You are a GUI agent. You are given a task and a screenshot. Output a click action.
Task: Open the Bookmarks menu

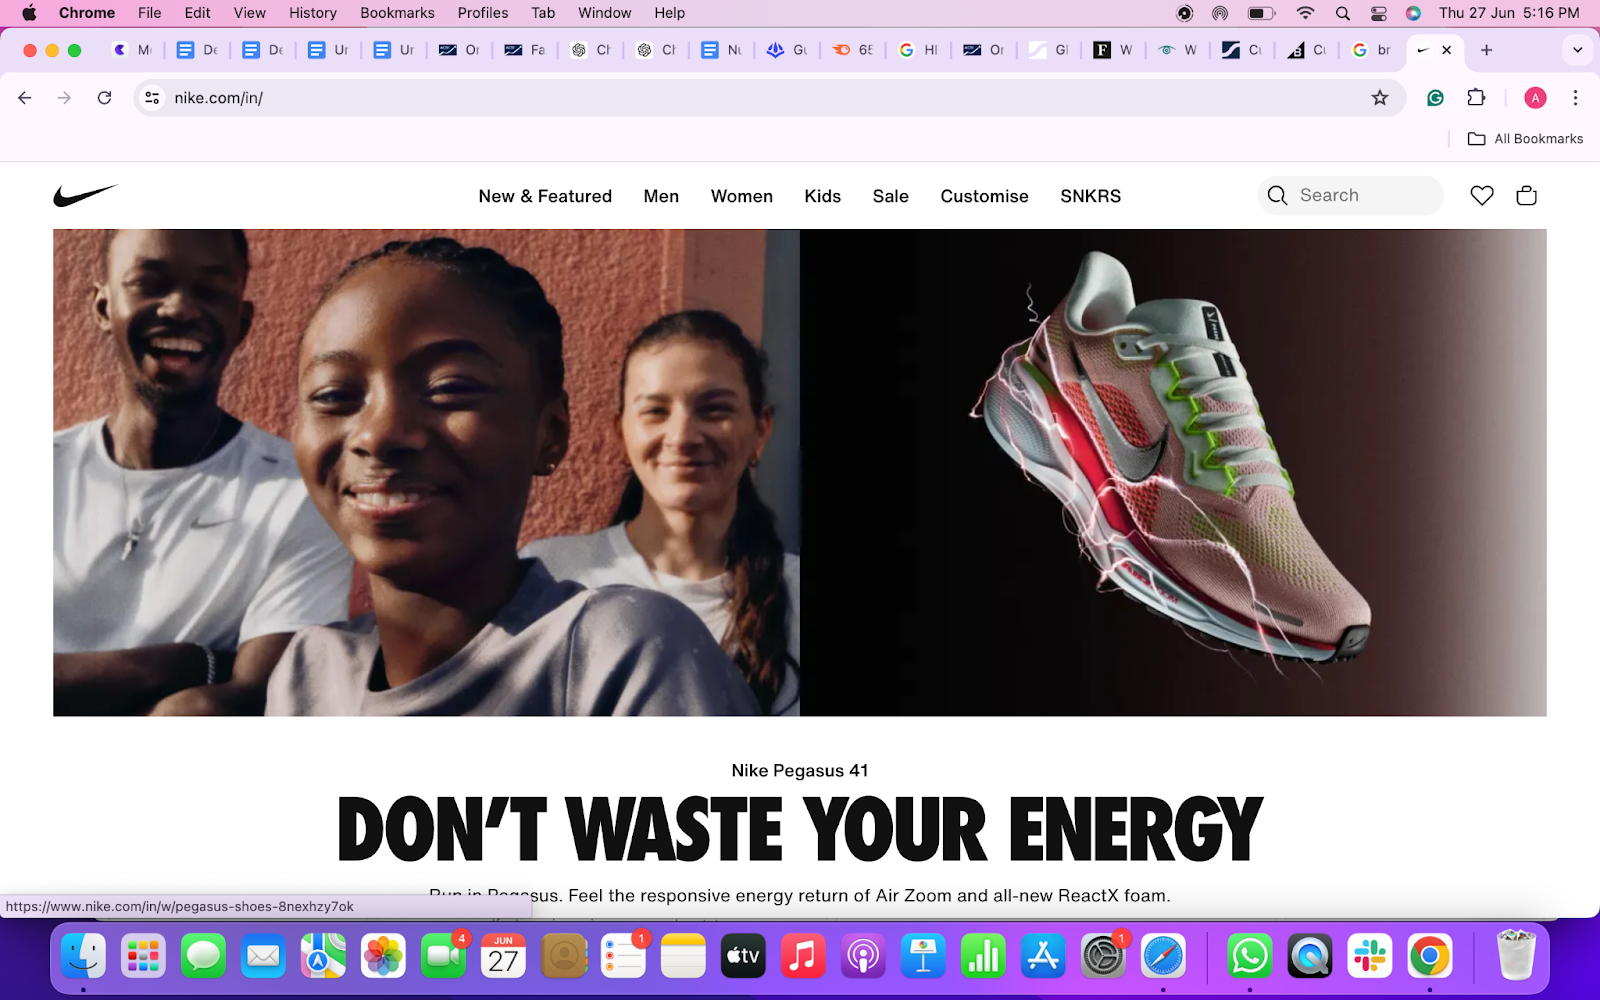click(397, 13)
